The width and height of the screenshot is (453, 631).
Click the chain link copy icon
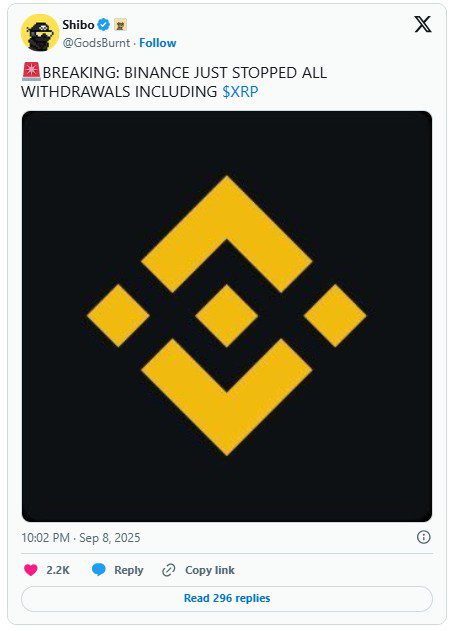[x=169, y=570]
